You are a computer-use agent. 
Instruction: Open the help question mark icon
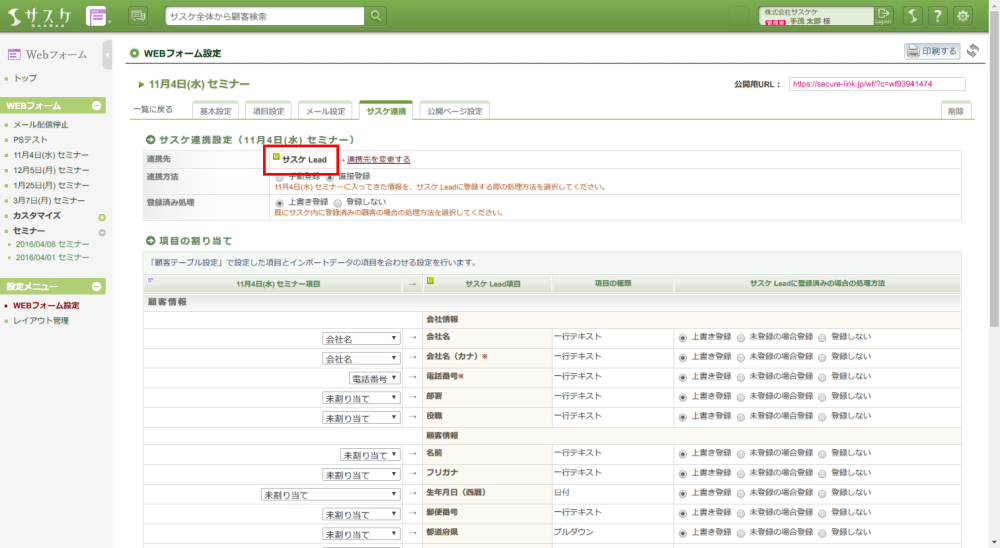938,16
